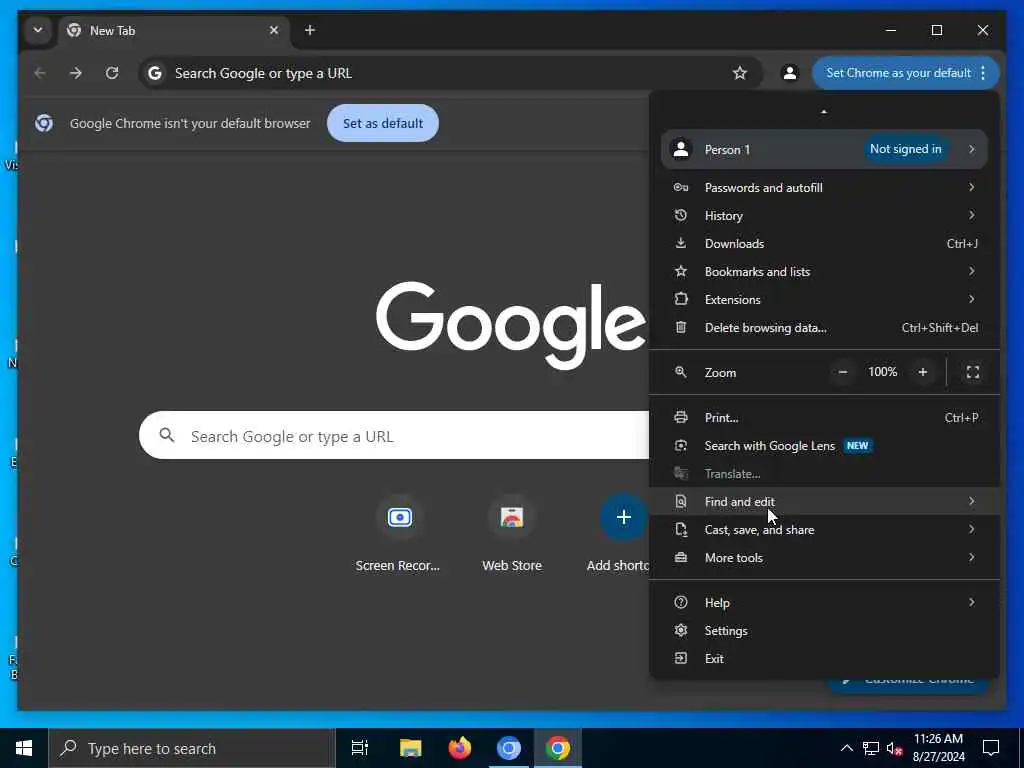Open the Windows Start button

24,748
